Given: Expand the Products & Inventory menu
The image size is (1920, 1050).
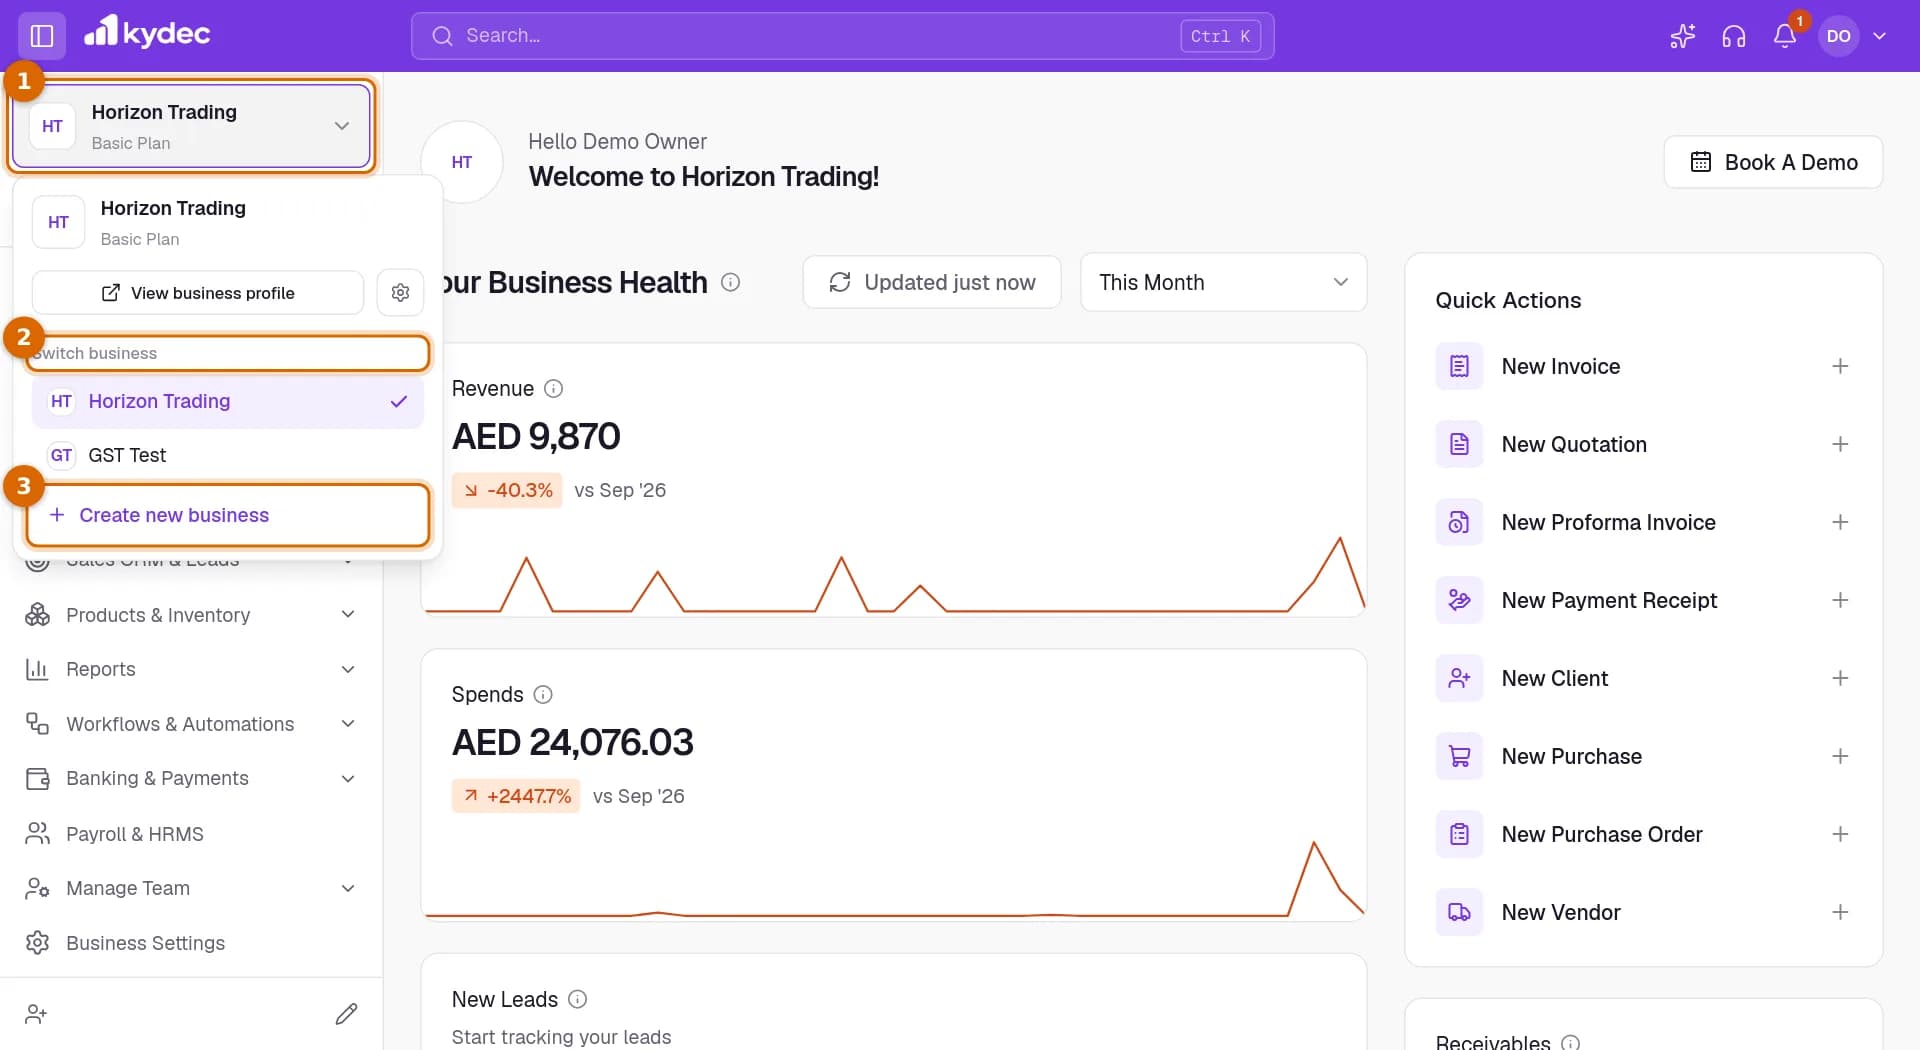Looking at the screenshot, I should click(x=191, y=615).
